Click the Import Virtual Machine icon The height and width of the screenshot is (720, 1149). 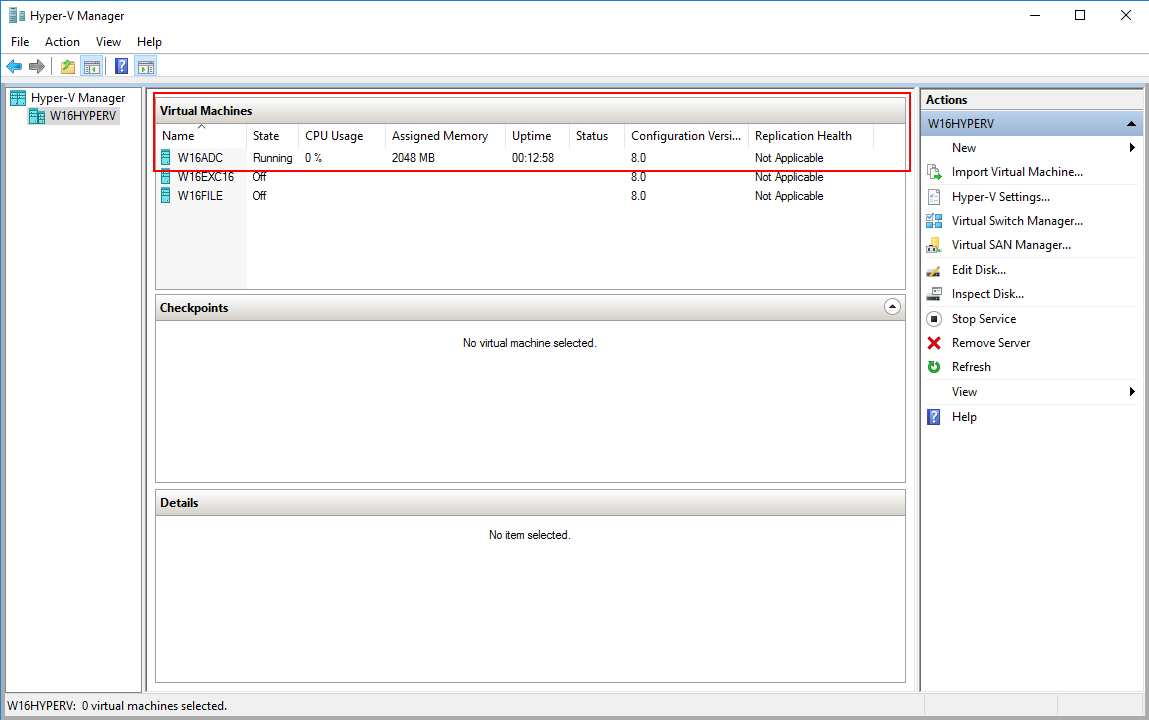click(934, 172)
